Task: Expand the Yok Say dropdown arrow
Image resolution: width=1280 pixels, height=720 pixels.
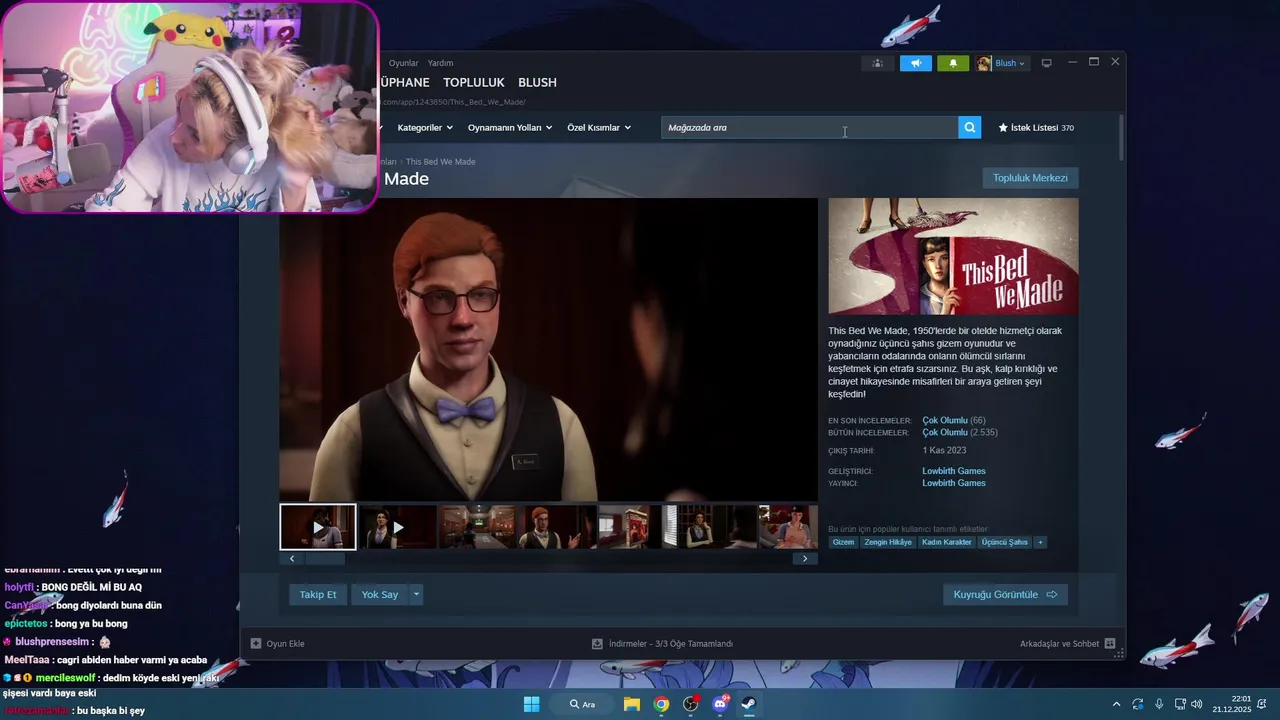Action: (x=416, y=594)
